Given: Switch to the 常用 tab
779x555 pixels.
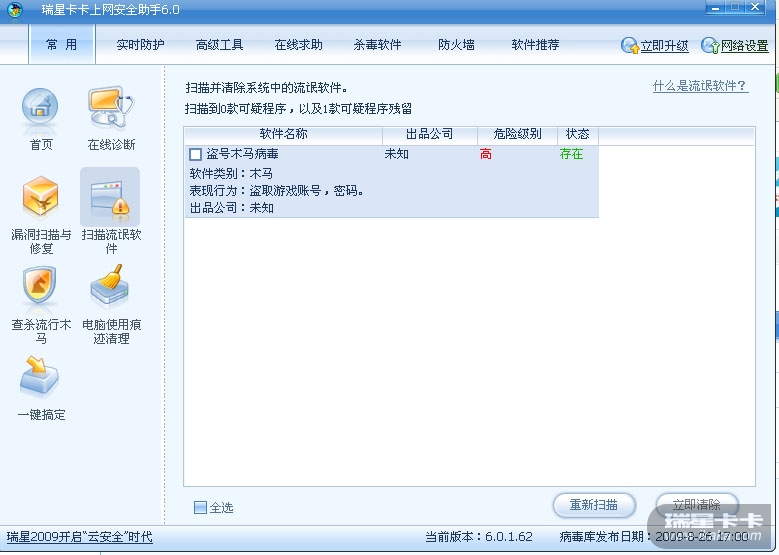Looking at the screenshot, I should point(62,45).
